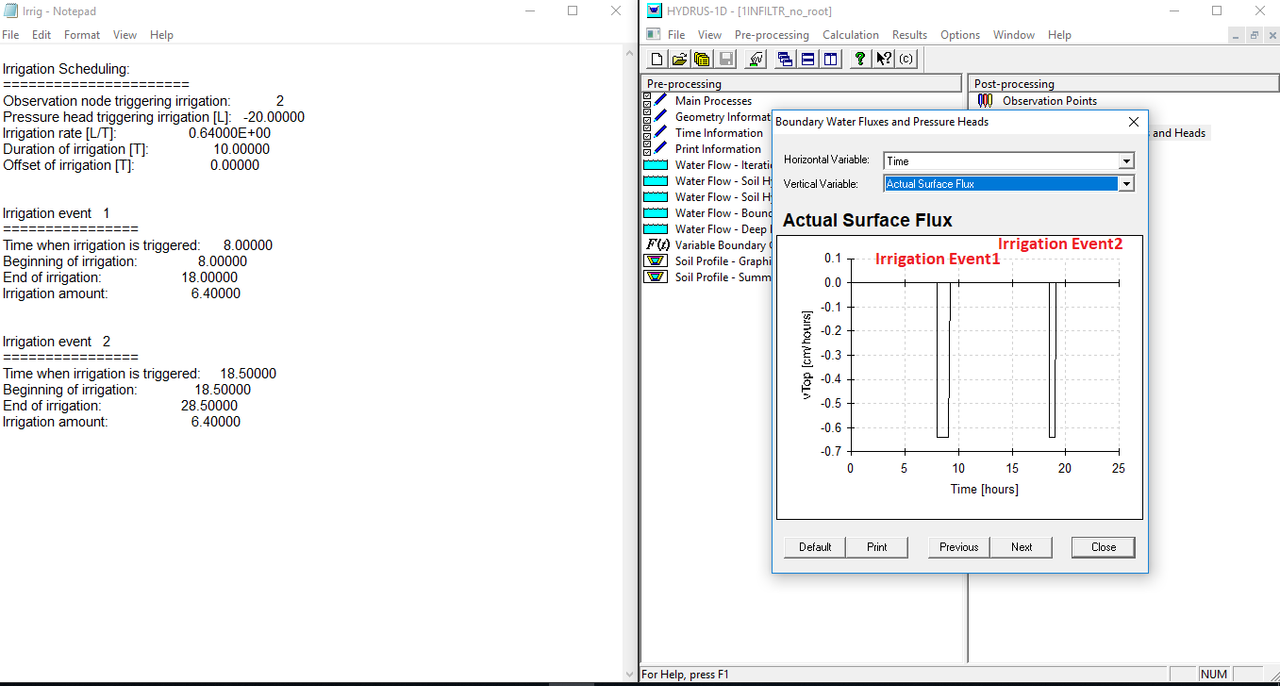The height and width of the screenshot is (686, 1280).
Task: Open the Pre-processing menu in HYDRUS-1D
Action: point(771,35)
